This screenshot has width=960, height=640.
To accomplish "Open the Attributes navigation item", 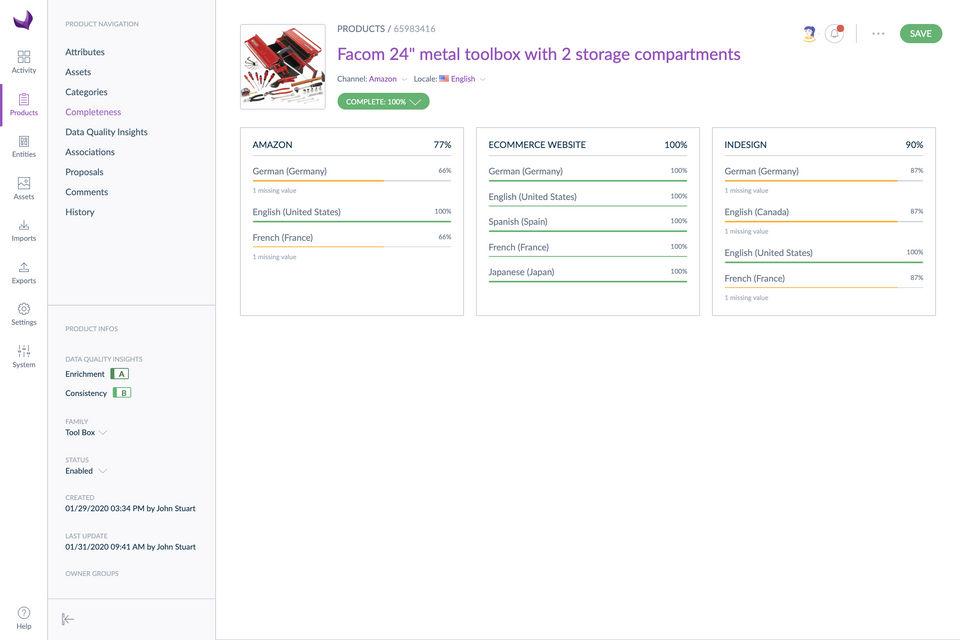I will click(85, 52).
